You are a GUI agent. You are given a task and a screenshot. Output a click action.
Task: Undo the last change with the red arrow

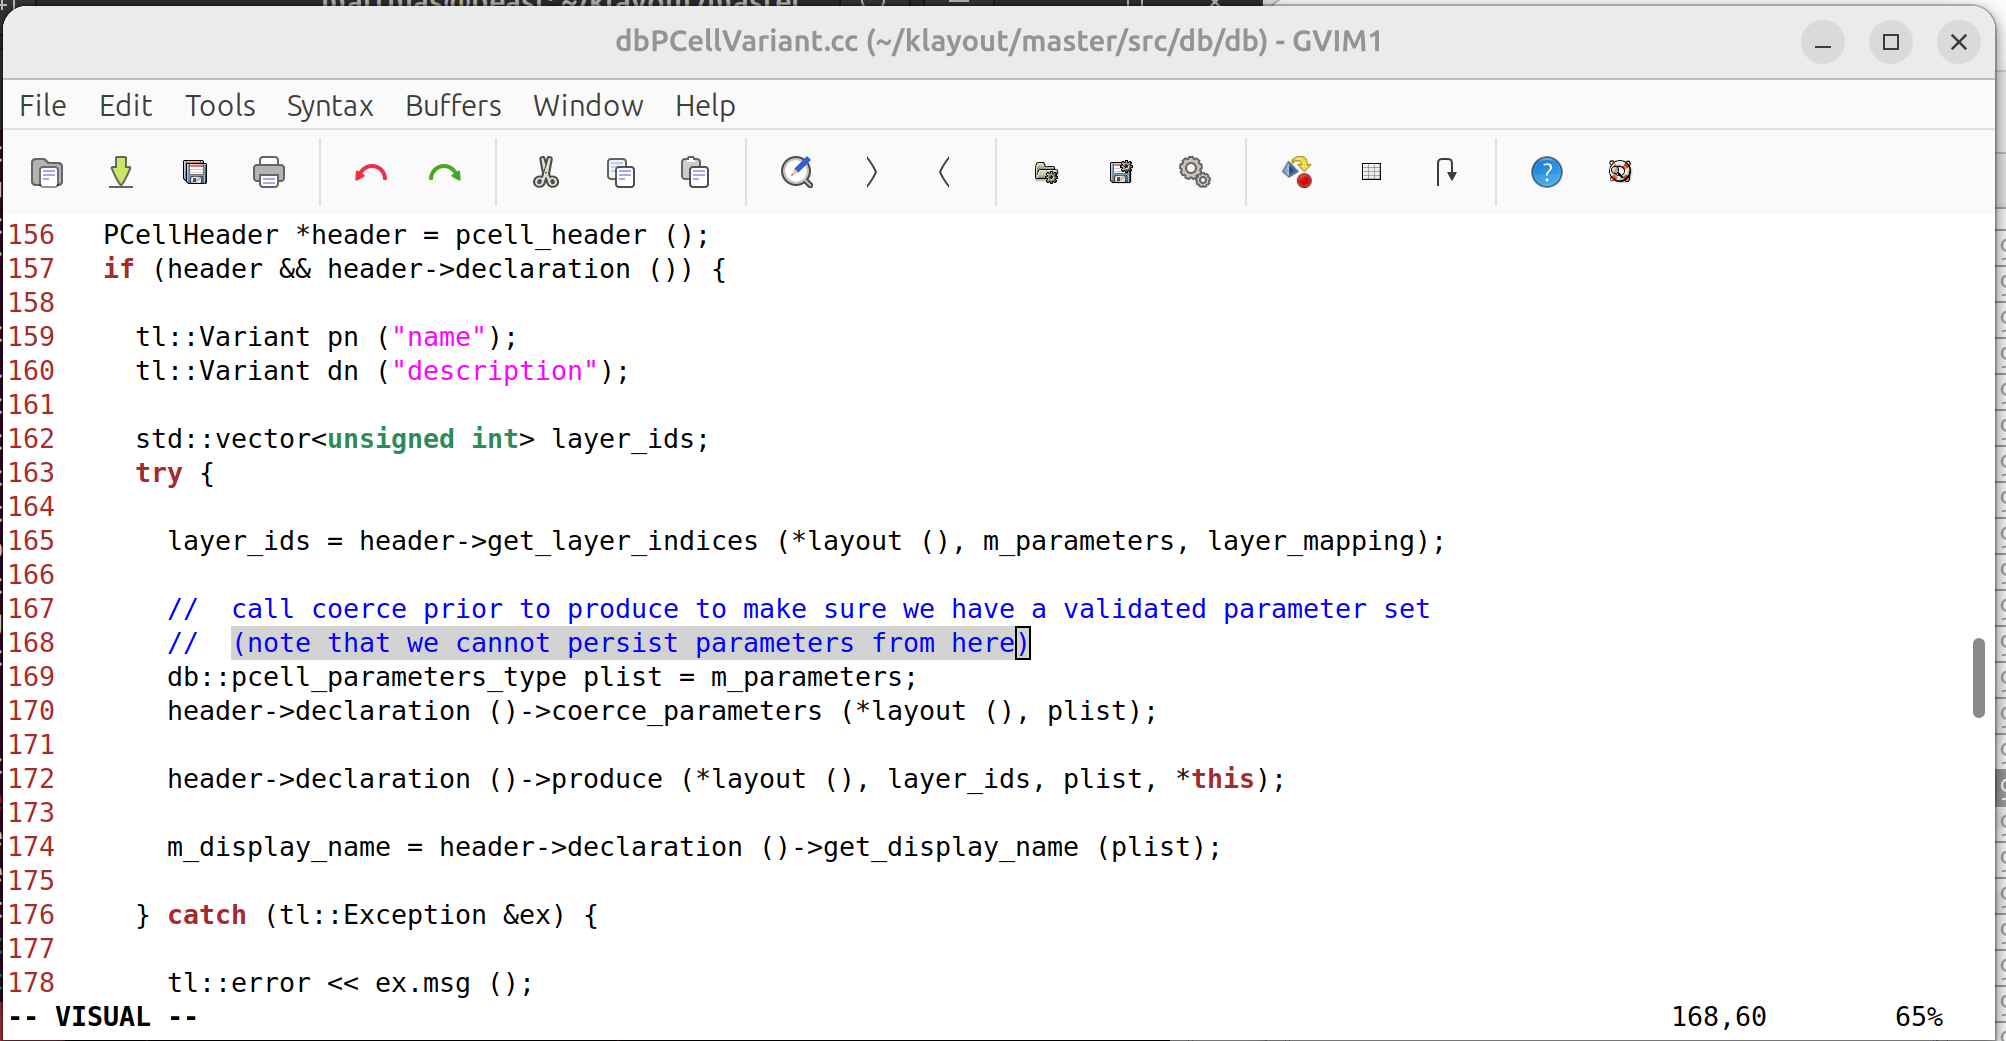pos(371,173)
